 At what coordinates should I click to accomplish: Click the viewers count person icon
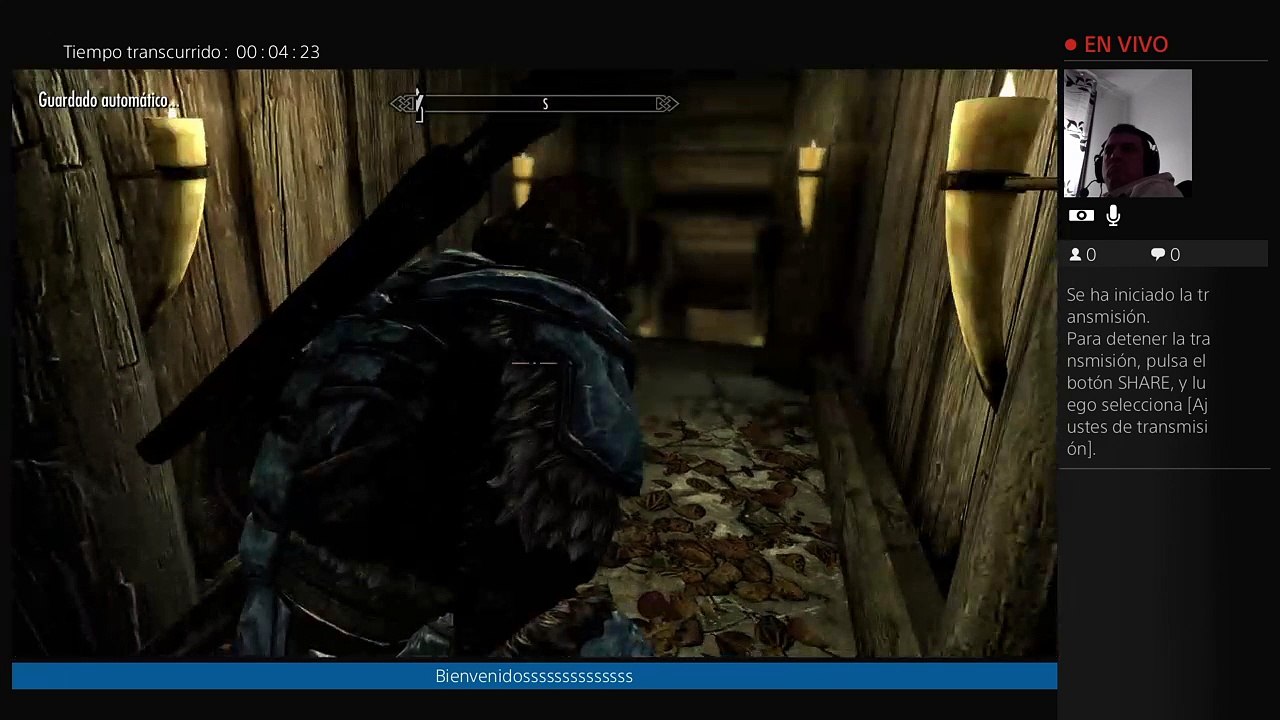click(x=1076, y=255)
